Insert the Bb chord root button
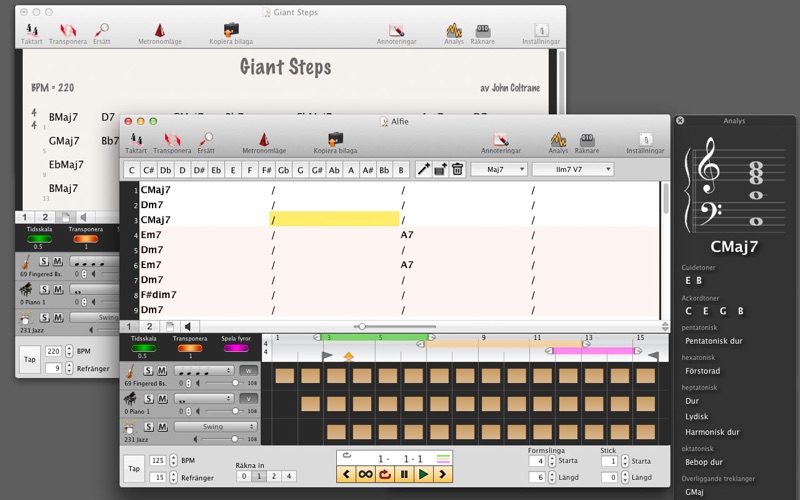Screen dimensions: 800x500 [384, 170]
